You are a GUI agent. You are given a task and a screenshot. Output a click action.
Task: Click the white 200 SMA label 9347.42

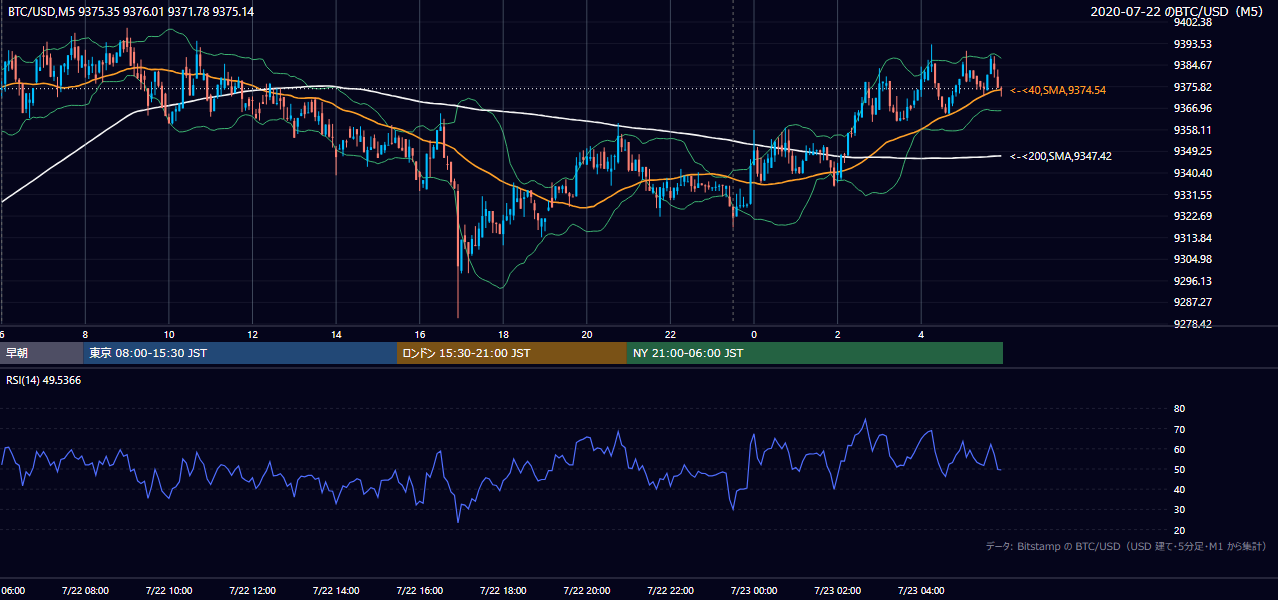1061,156
